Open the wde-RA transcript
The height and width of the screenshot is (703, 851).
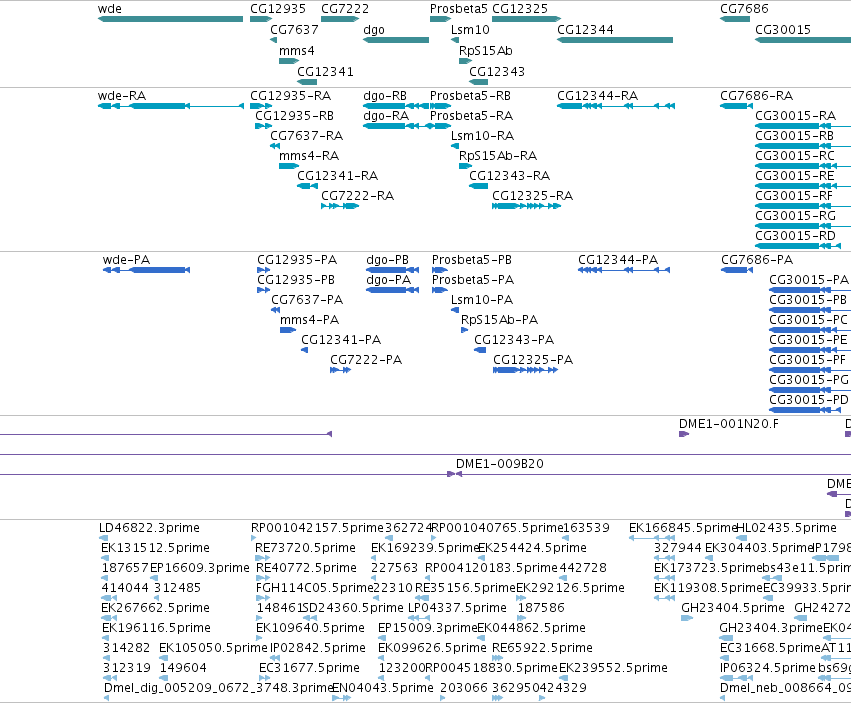click(170, 106)
